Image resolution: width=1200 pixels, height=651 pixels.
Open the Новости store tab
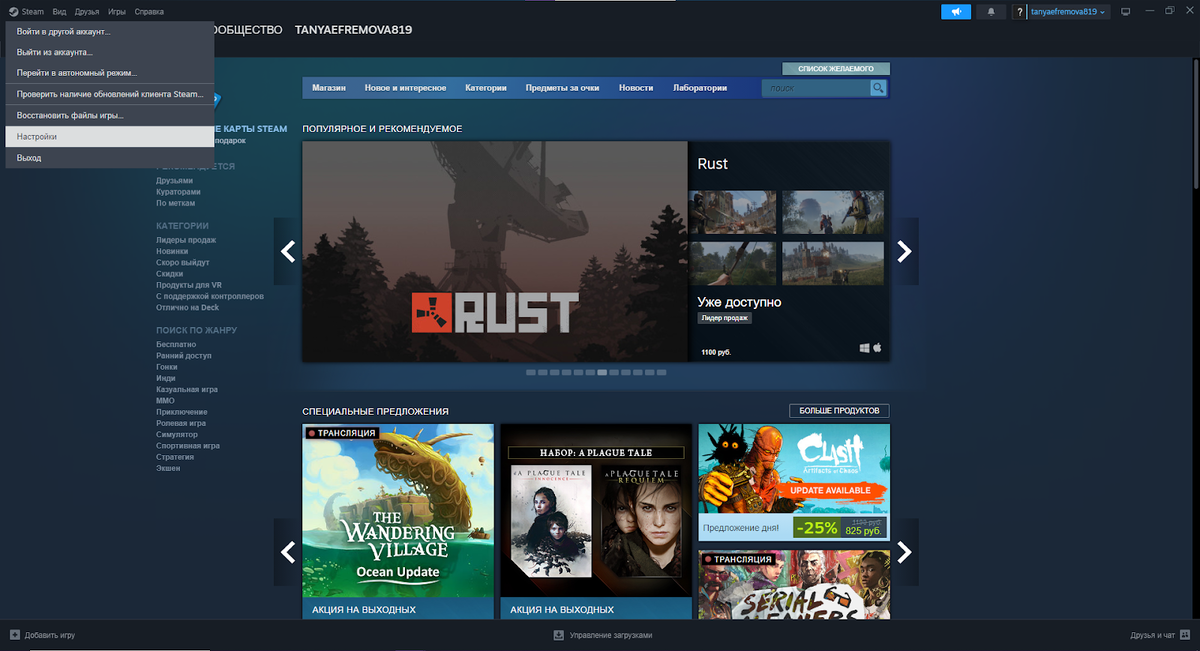[636, 88]
